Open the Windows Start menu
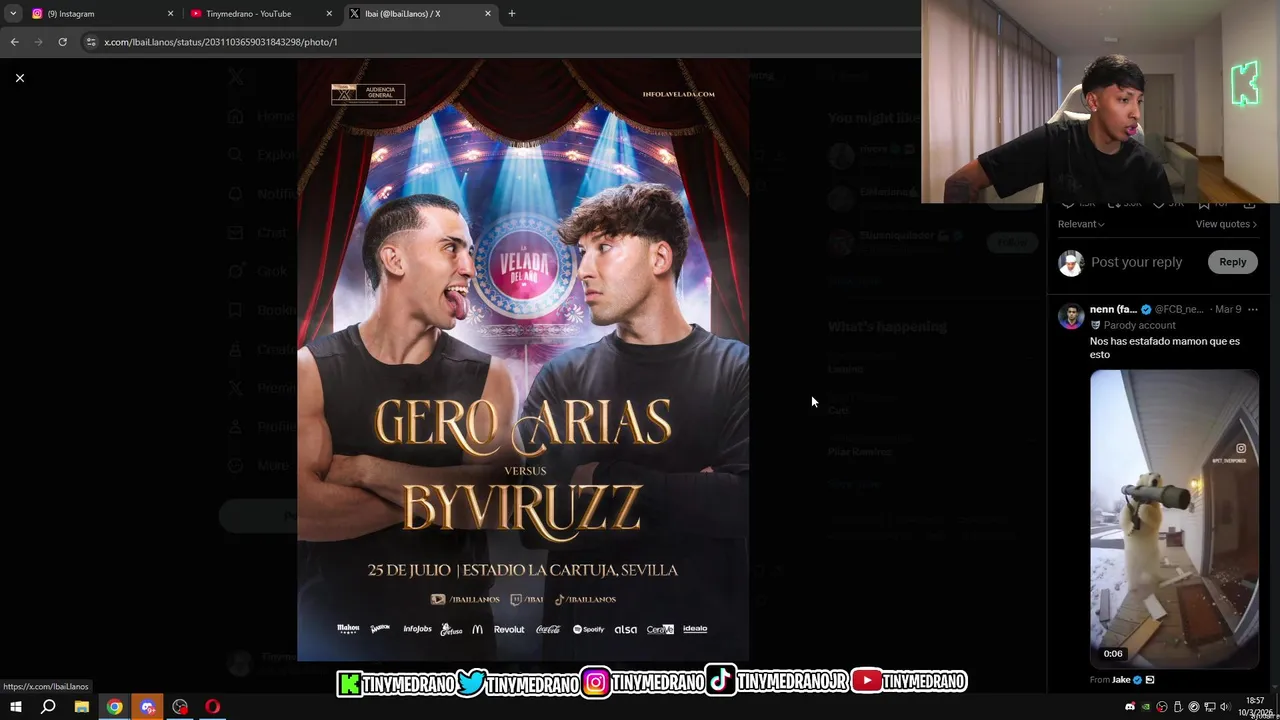This screenshot has height=720, width=1280. (16, 707)
